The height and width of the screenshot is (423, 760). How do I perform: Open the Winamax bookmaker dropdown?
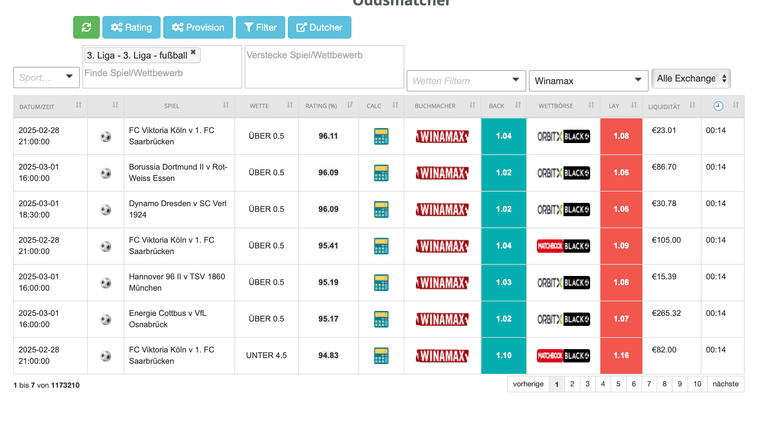tap(588, 81)
